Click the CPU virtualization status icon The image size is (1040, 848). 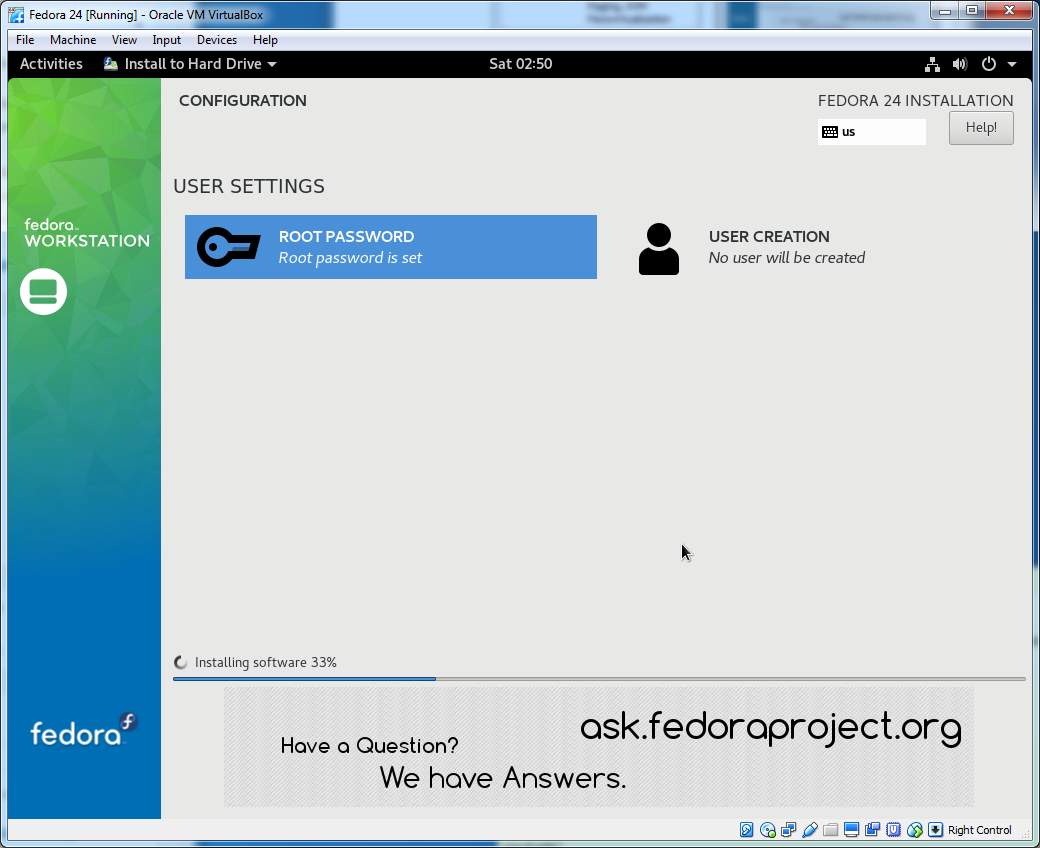pos(893,829)
